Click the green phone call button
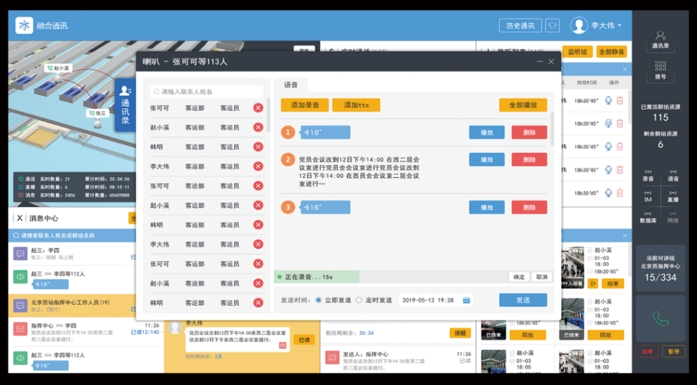The height and width of the screenshot is (385, 697). click(660, 318)
